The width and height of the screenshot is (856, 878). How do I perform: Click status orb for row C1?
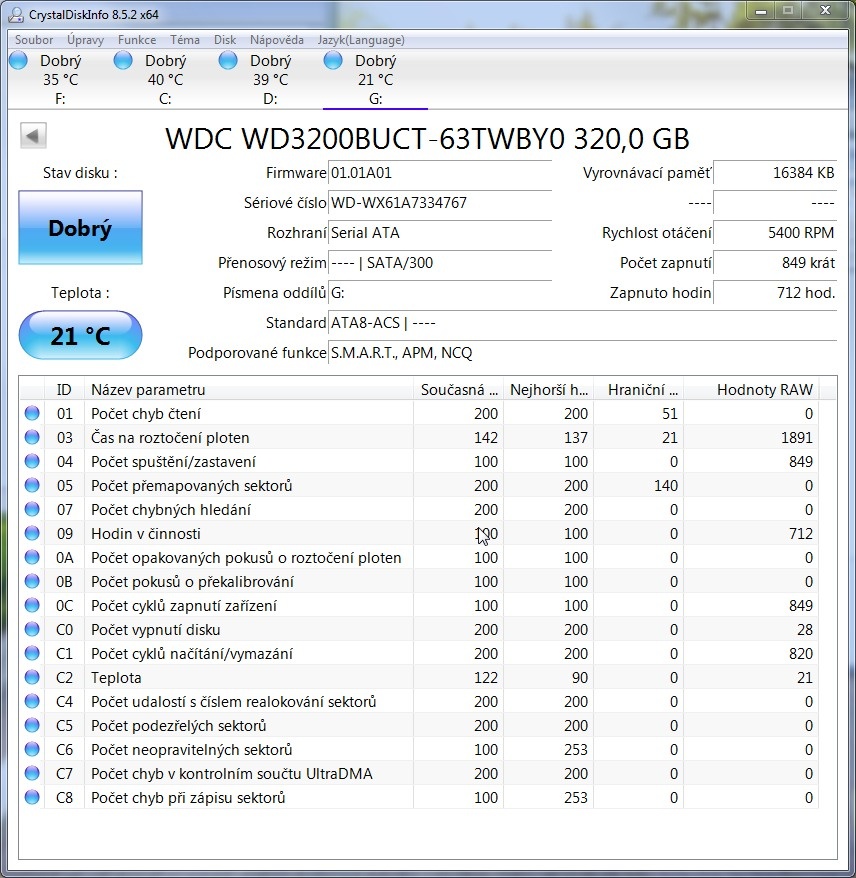coord(32,653)
